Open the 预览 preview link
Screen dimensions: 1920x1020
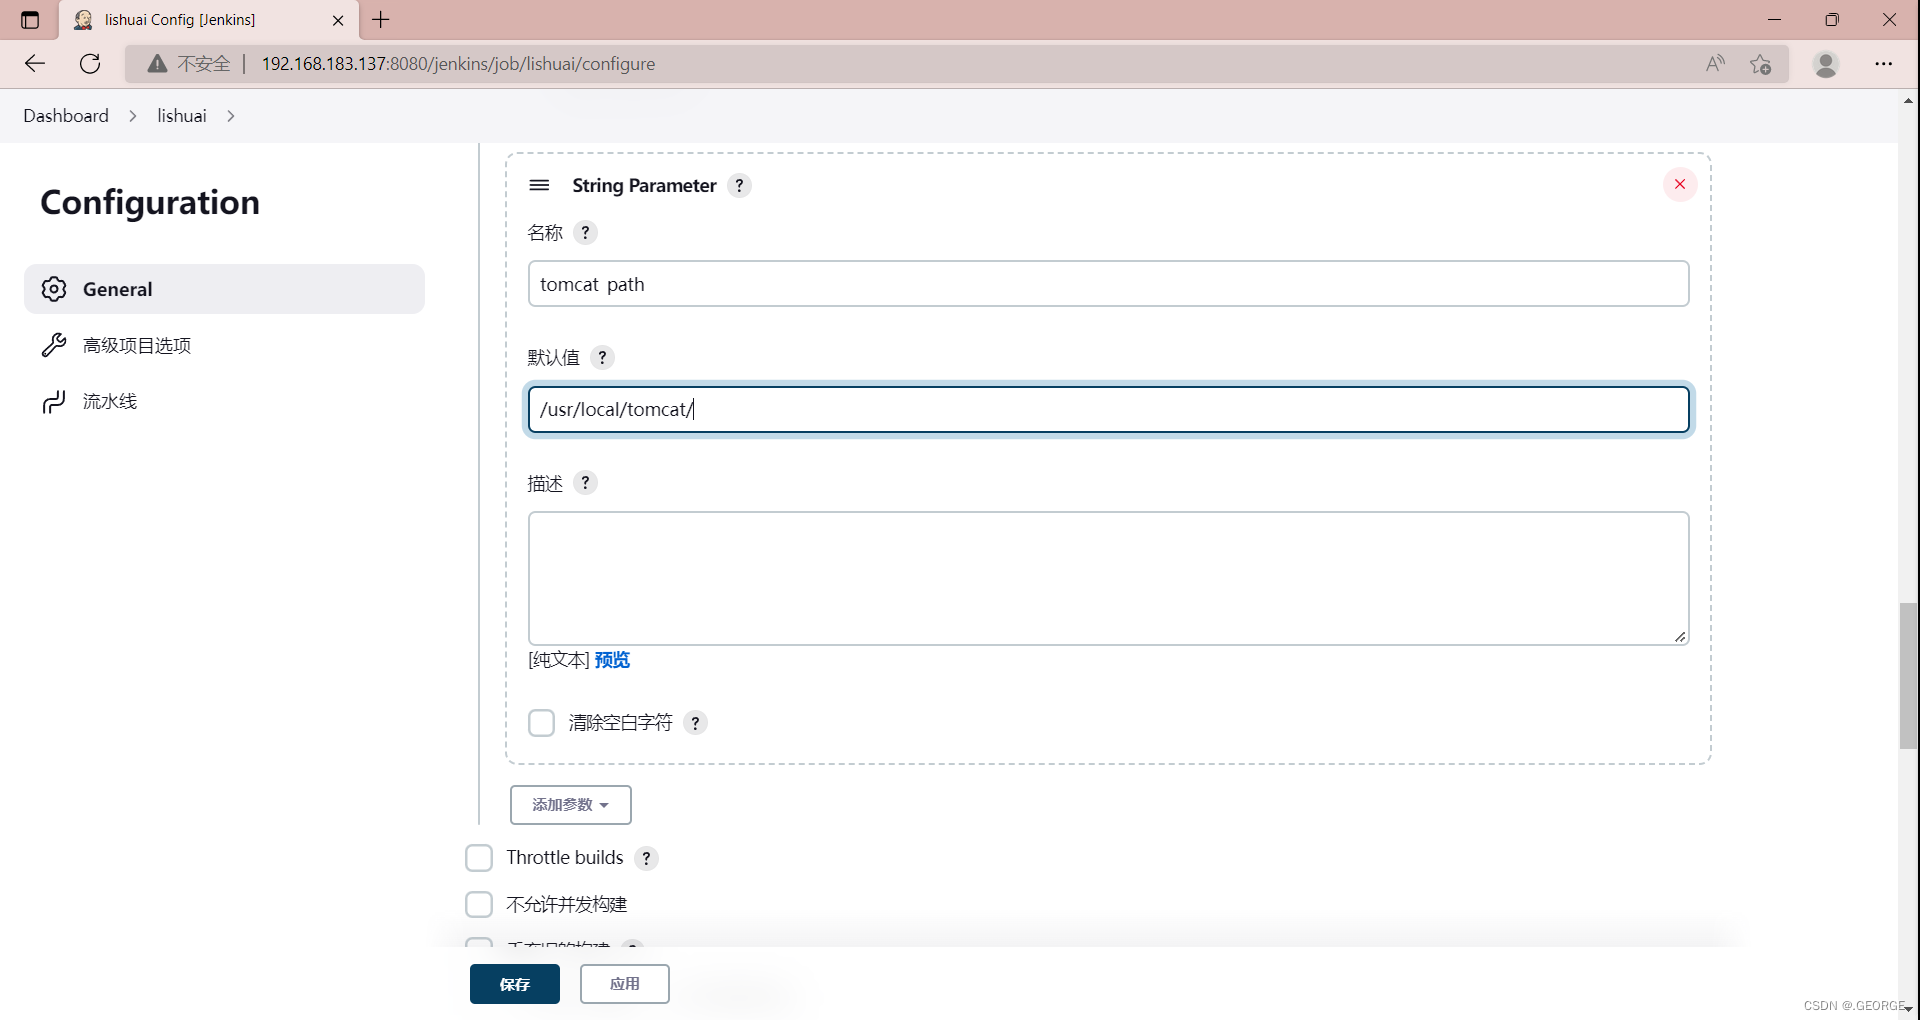pyautogui.click(x=612, y=660)
